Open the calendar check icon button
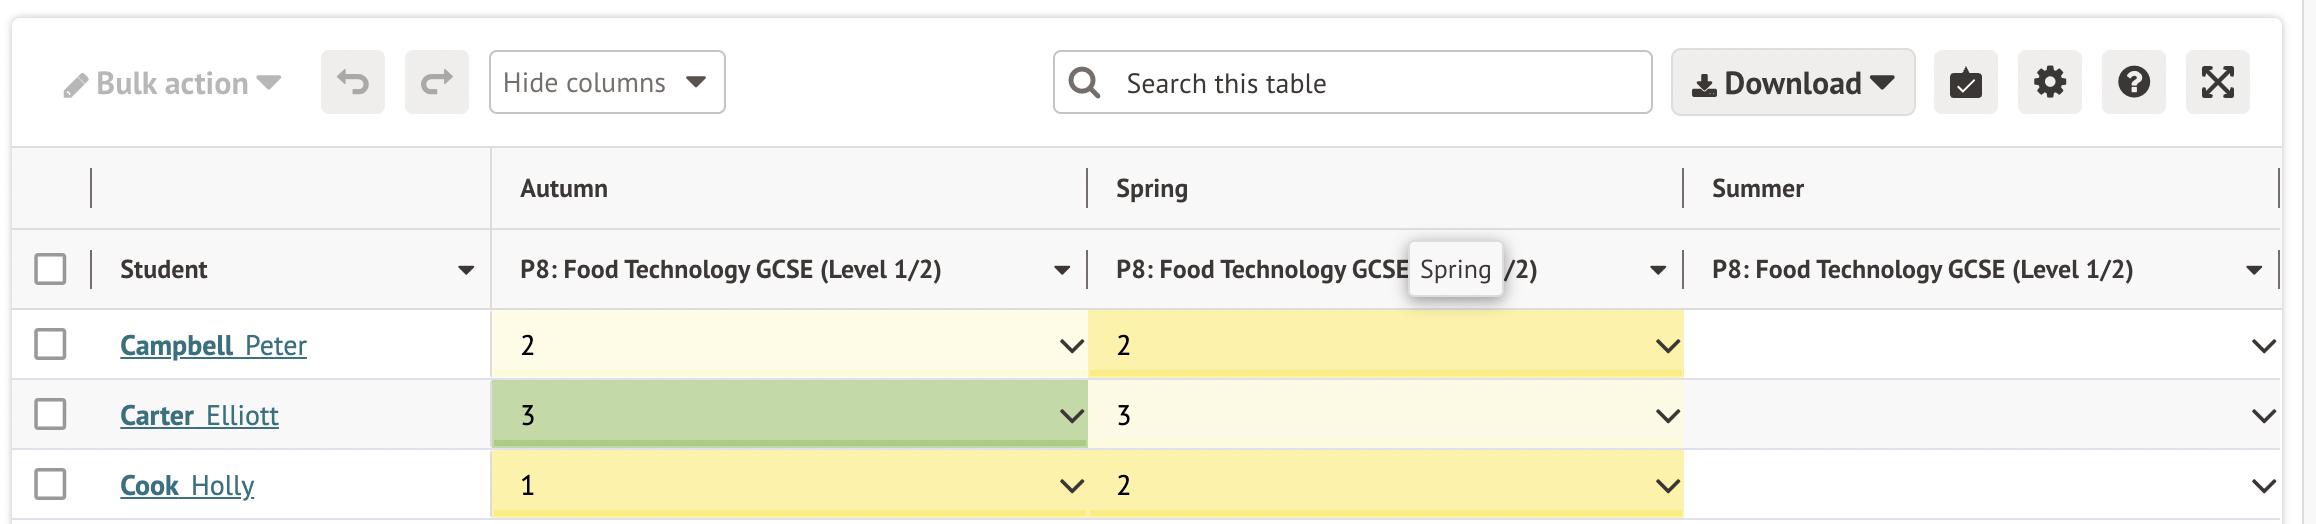The image size is (2316, 524). pyautogui.click(x=1965, y=82)
